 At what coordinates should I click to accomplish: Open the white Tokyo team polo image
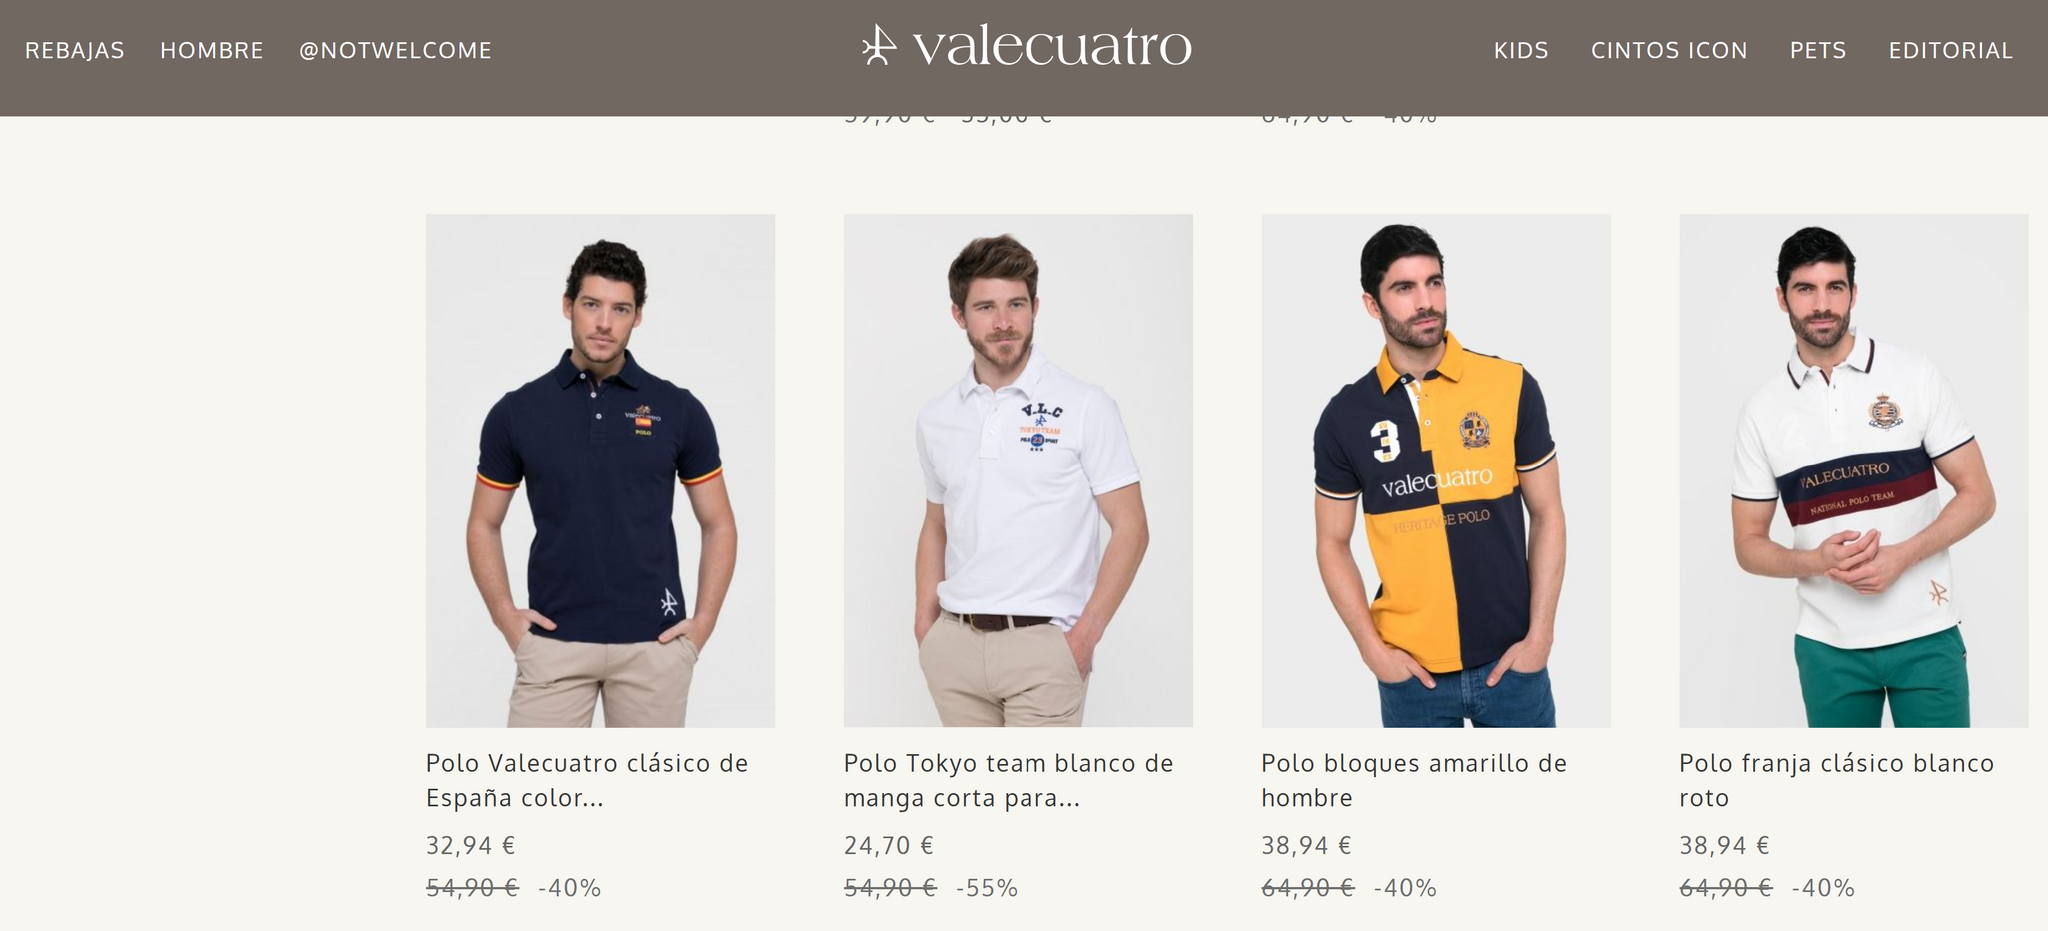click(1018, 470)
